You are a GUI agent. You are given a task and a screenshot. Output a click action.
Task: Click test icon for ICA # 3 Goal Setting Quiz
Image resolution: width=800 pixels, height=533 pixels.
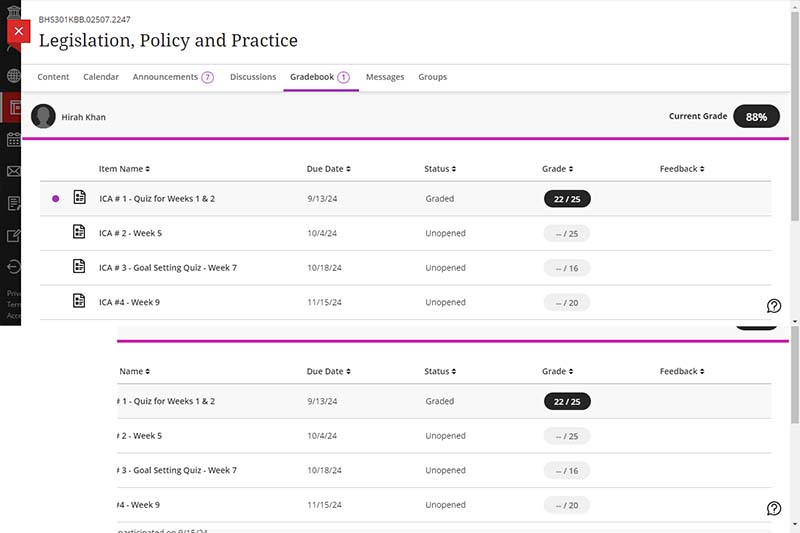coord(79,266)
